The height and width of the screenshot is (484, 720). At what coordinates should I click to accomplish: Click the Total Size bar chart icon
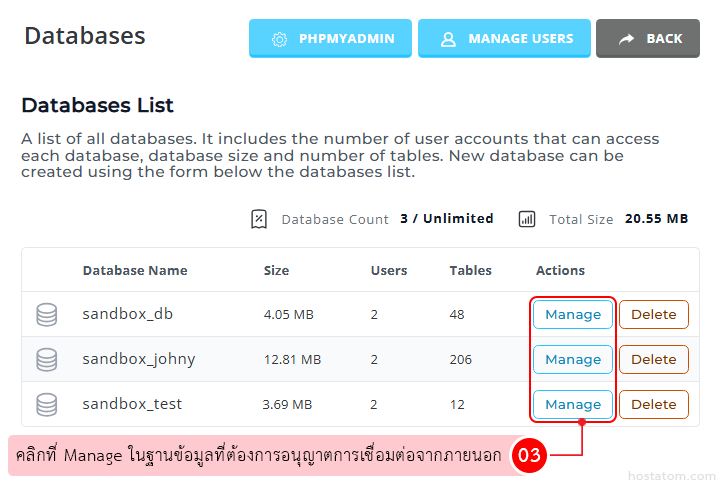pyautogui.click(x=527, y=219)
